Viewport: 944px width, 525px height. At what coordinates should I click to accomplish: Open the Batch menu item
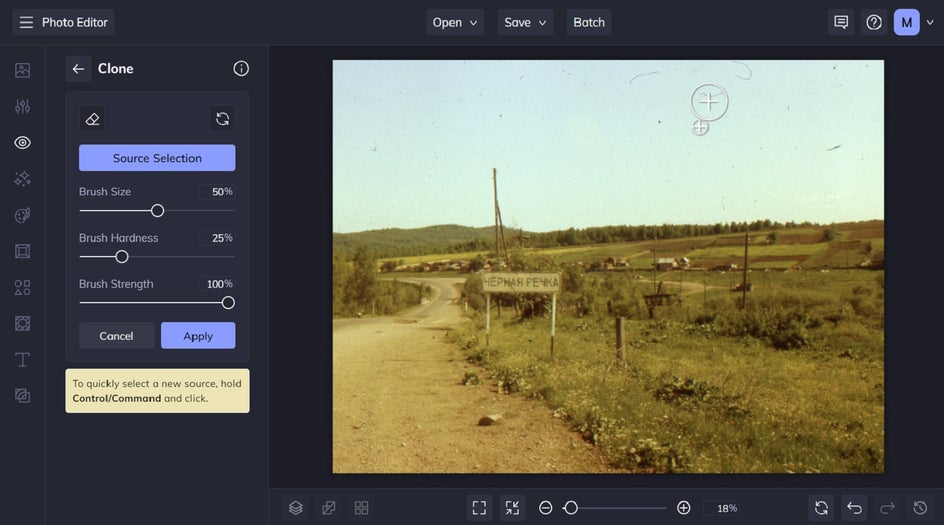(589, 22)
